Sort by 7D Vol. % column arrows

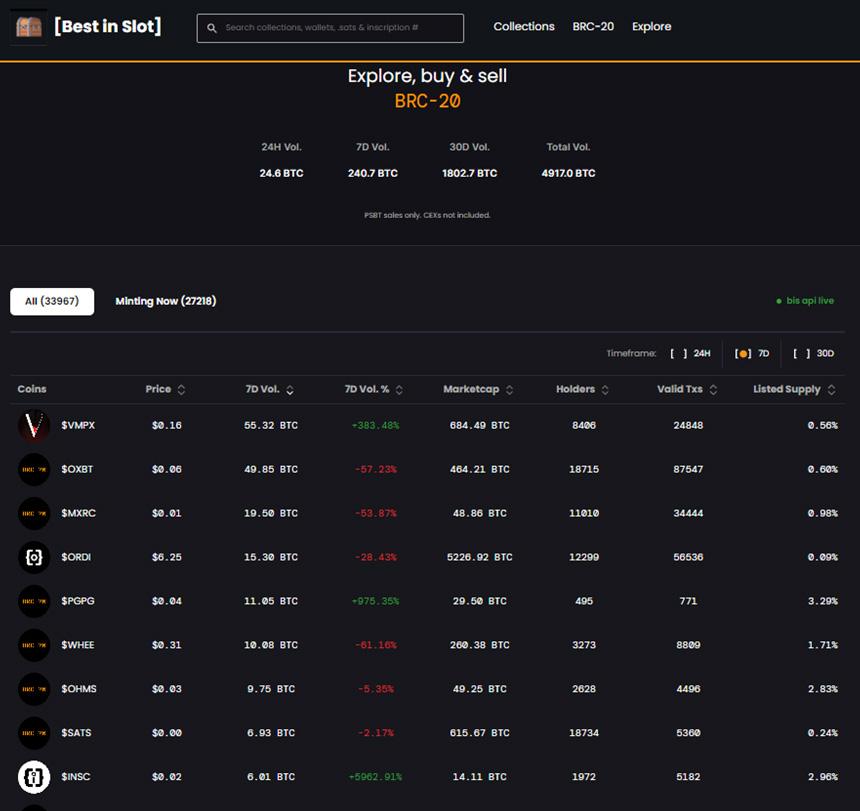coord(399,389)
